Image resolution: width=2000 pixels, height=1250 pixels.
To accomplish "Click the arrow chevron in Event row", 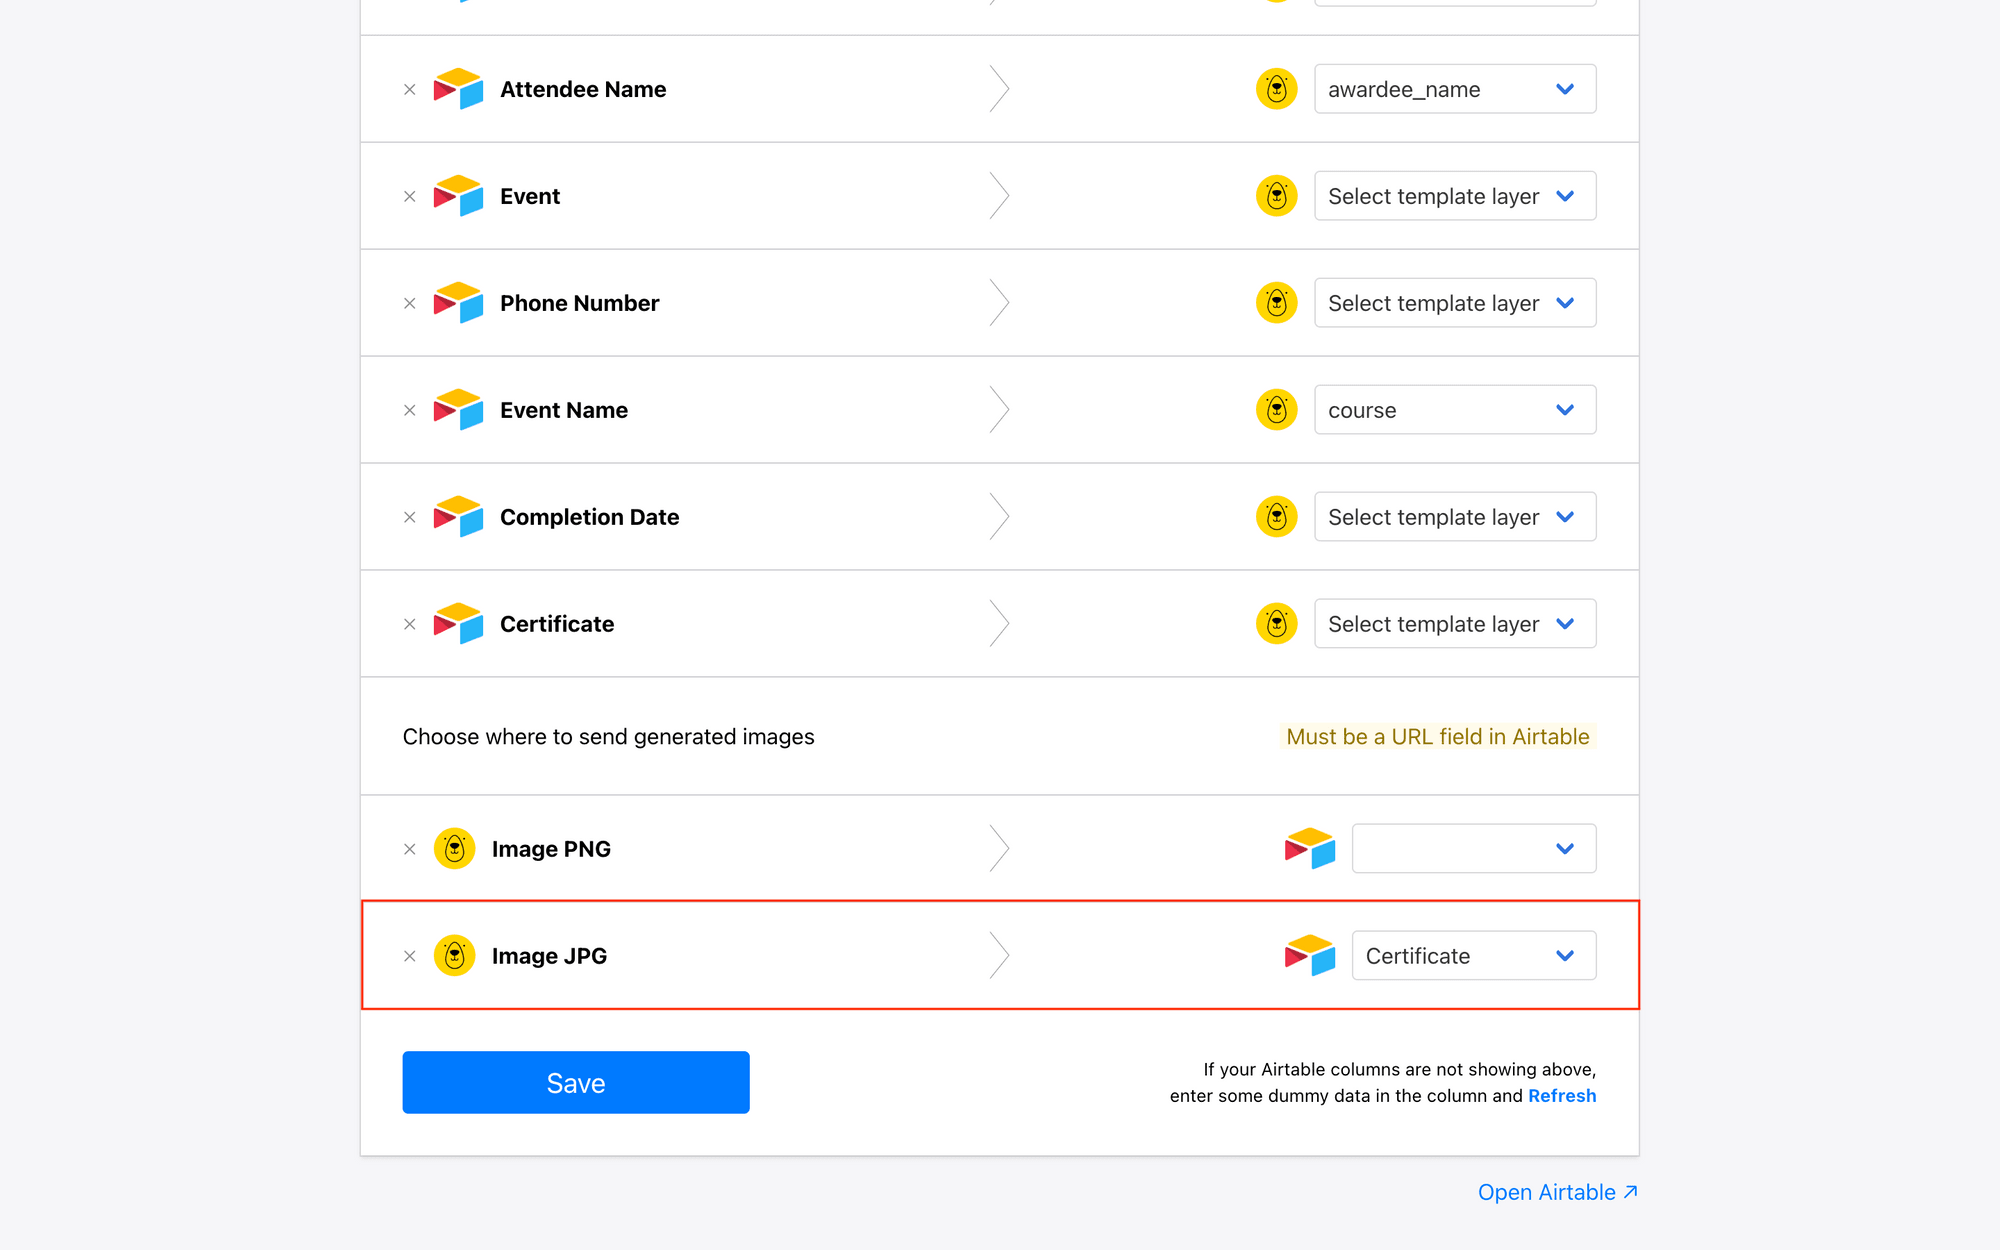I will [999, 196].
